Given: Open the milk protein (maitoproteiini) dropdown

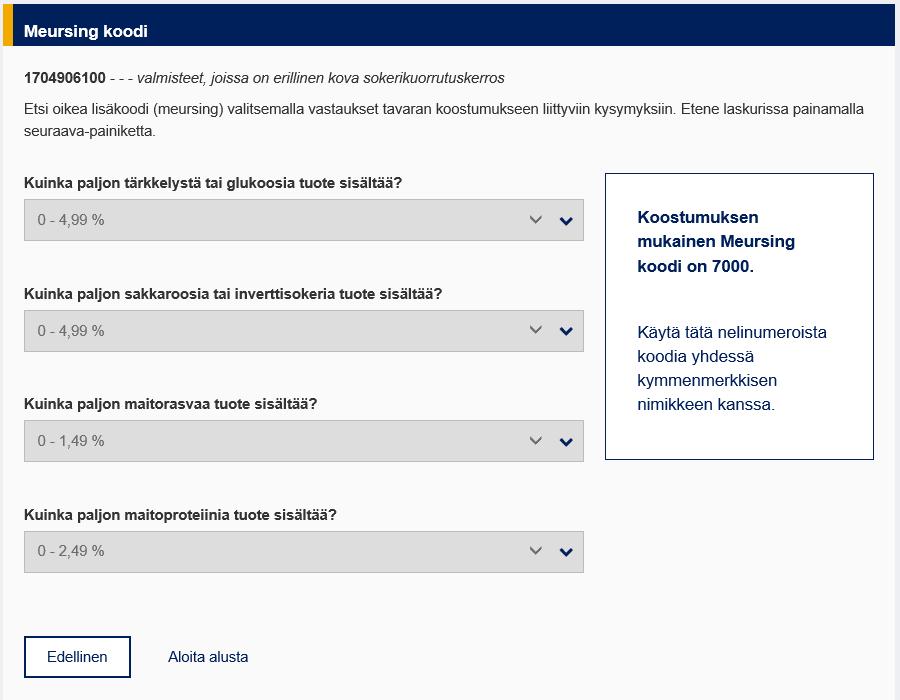Looking at the screenshot, I should (304, 552).
